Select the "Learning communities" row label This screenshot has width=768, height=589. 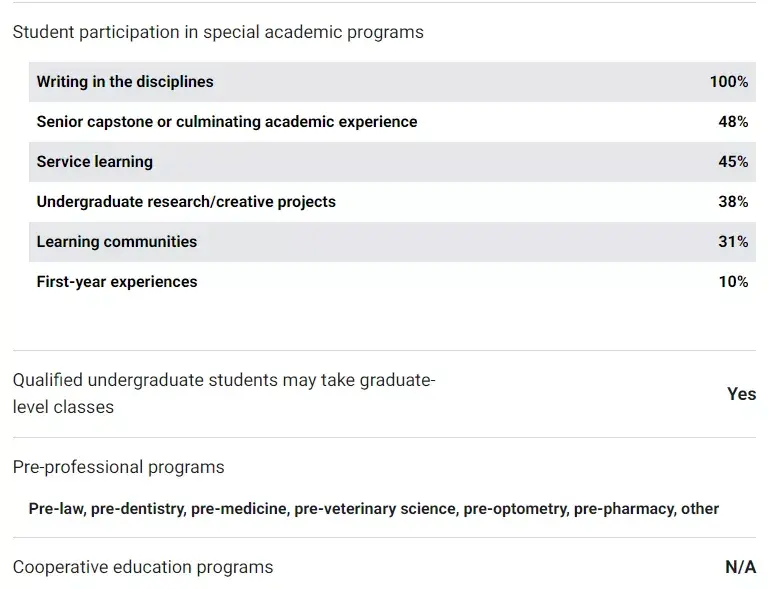(117, 242)
